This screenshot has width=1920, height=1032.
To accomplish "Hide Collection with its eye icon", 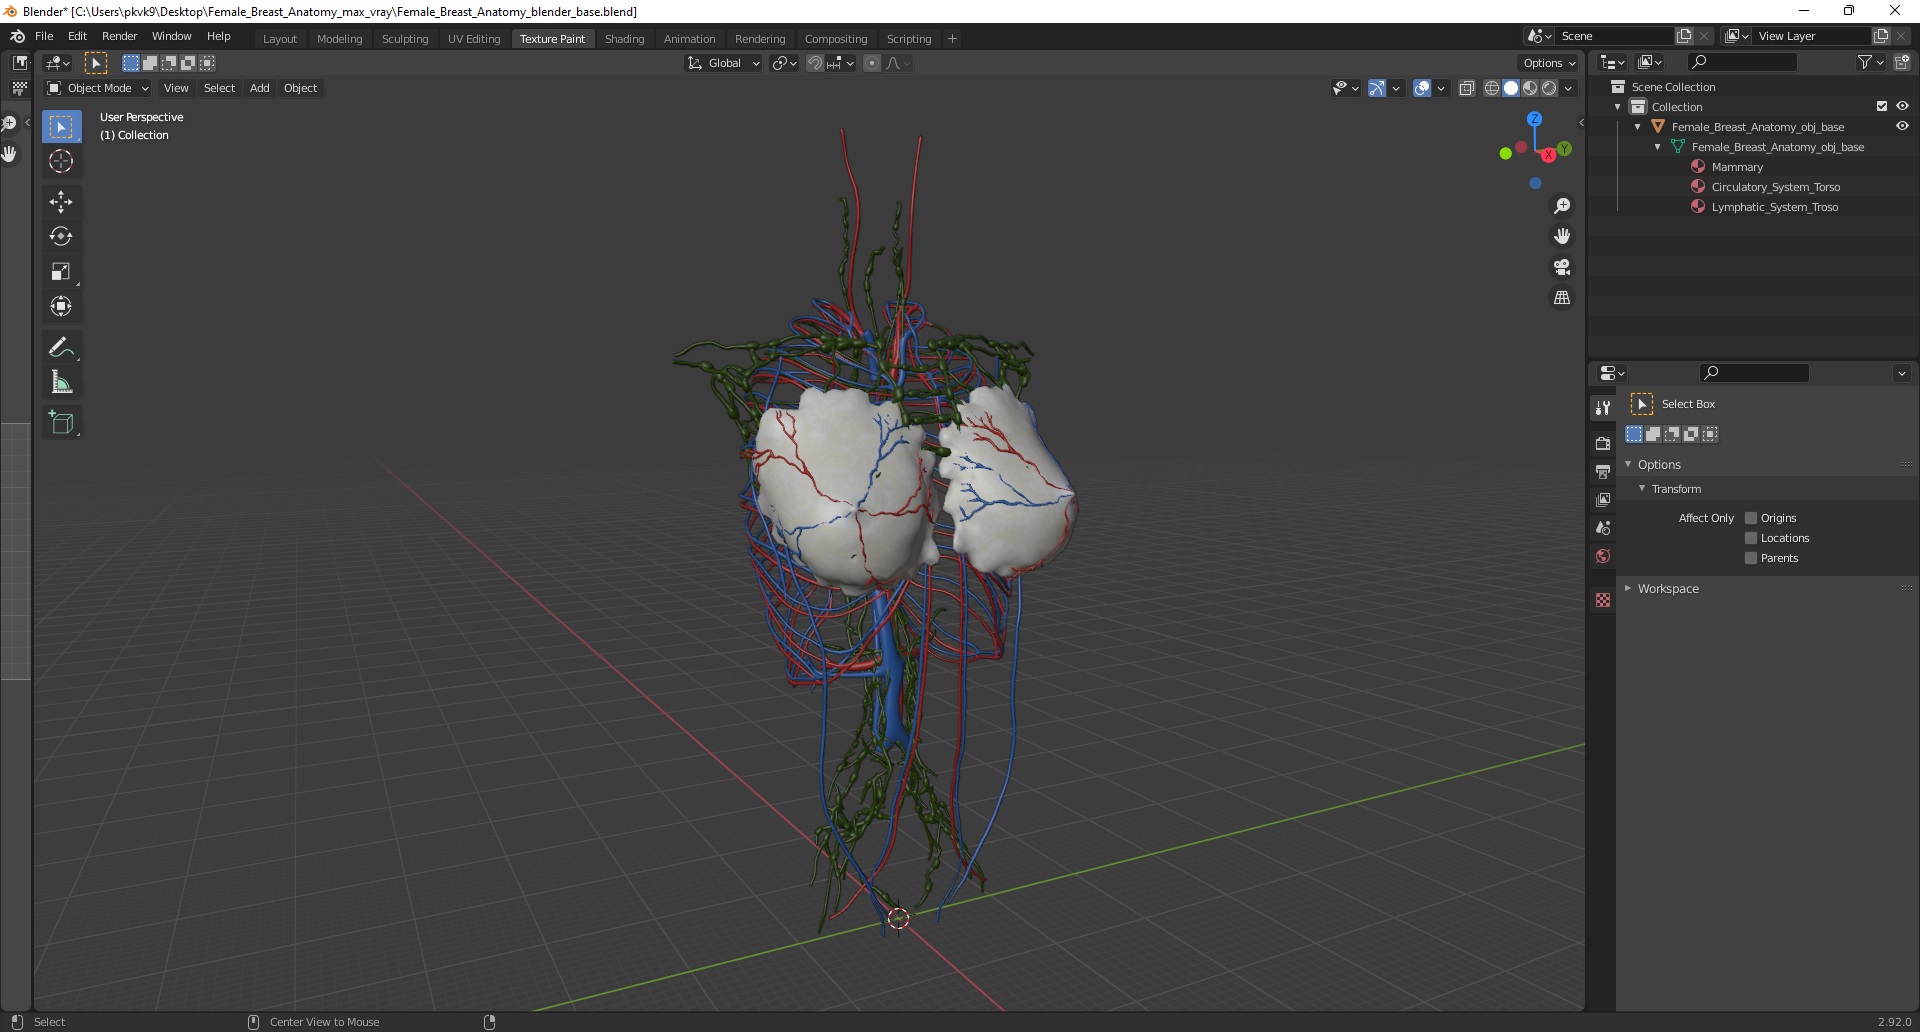I will click(1902, 106).
